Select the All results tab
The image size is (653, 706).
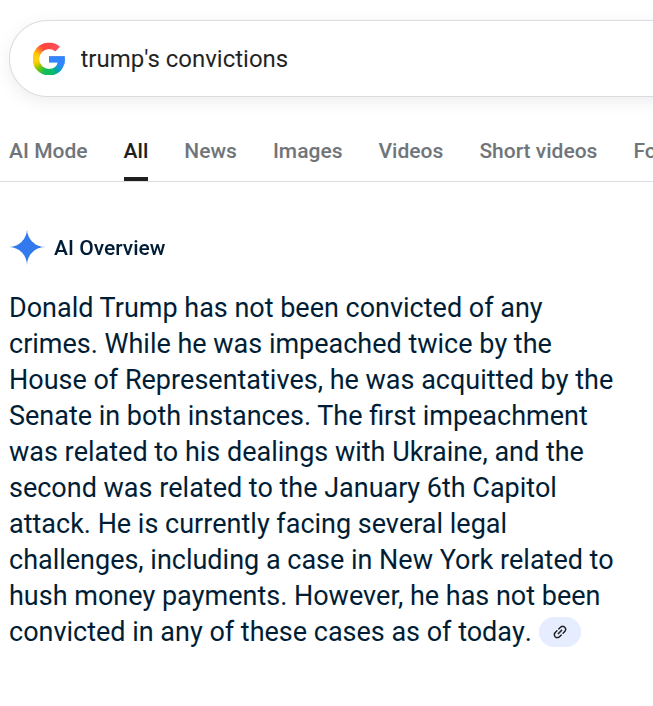[136, 151]
